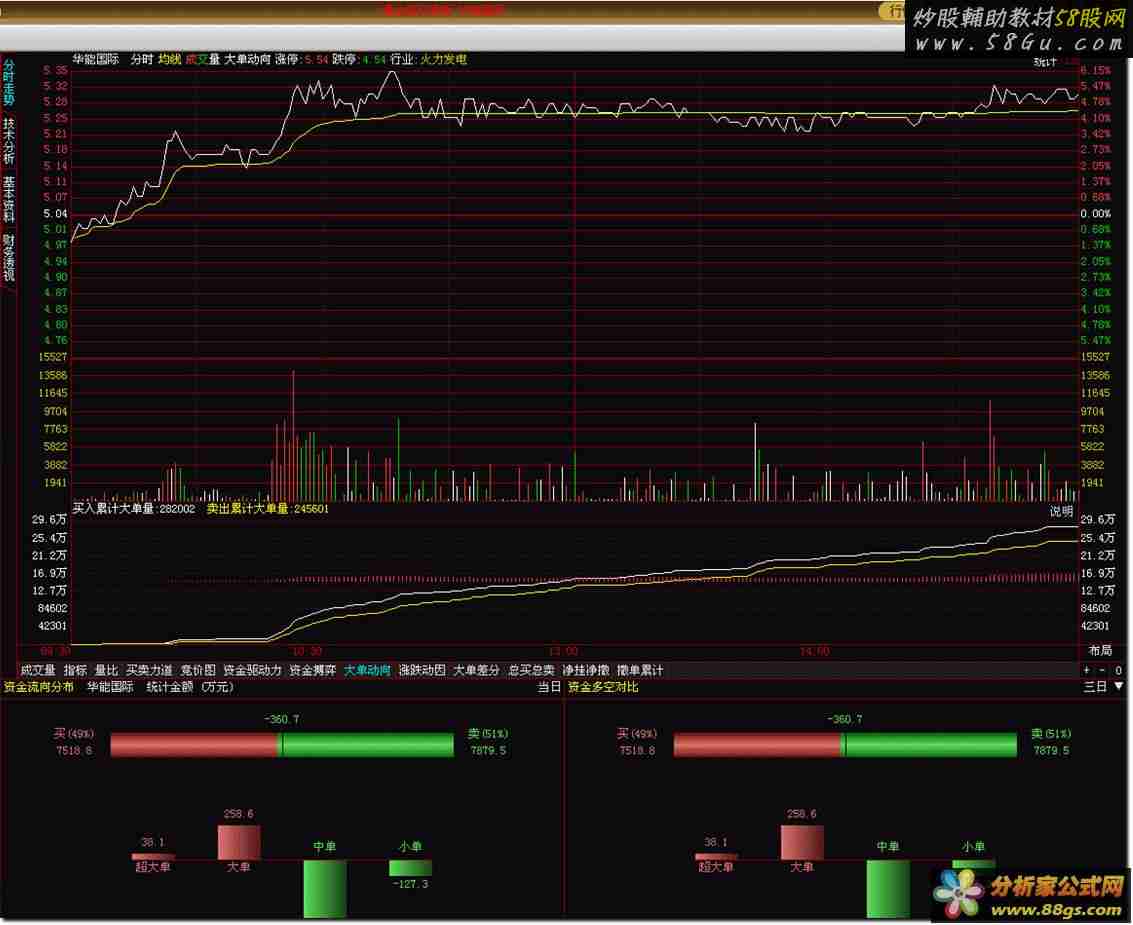This screenshot has height=925, width=1133.
Task: Open the 三日 dropdown arrow
Action: coord(1119,686)
